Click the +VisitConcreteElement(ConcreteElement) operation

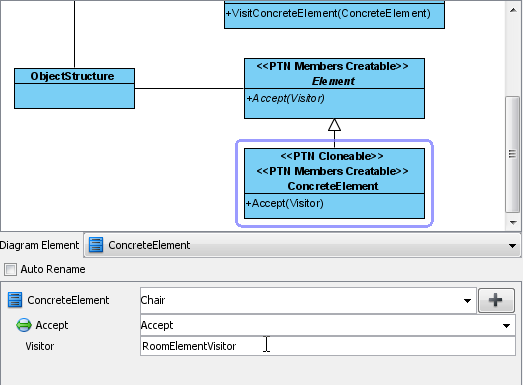coord(328,13)
